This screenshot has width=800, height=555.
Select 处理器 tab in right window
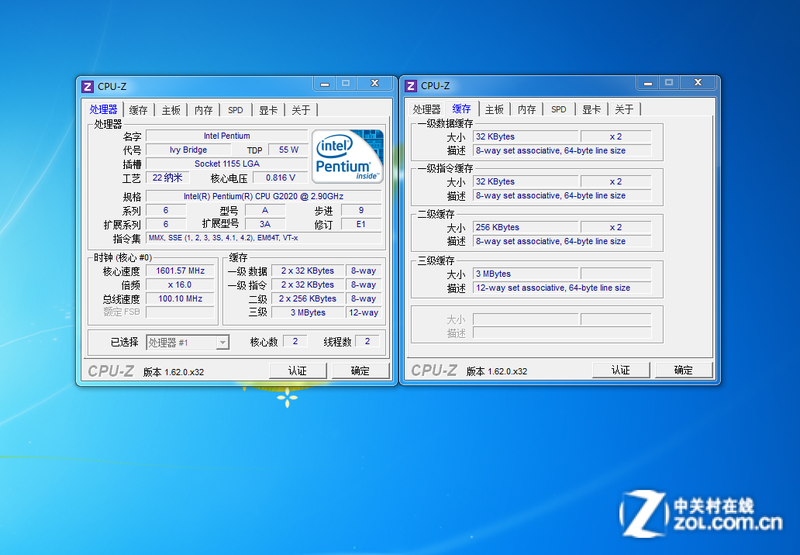tap(427, 110)
